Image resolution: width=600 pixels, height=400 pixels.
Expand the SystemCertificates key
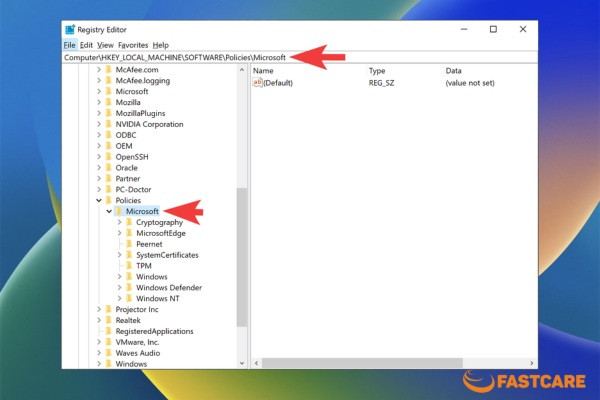(x=119, y=255)
